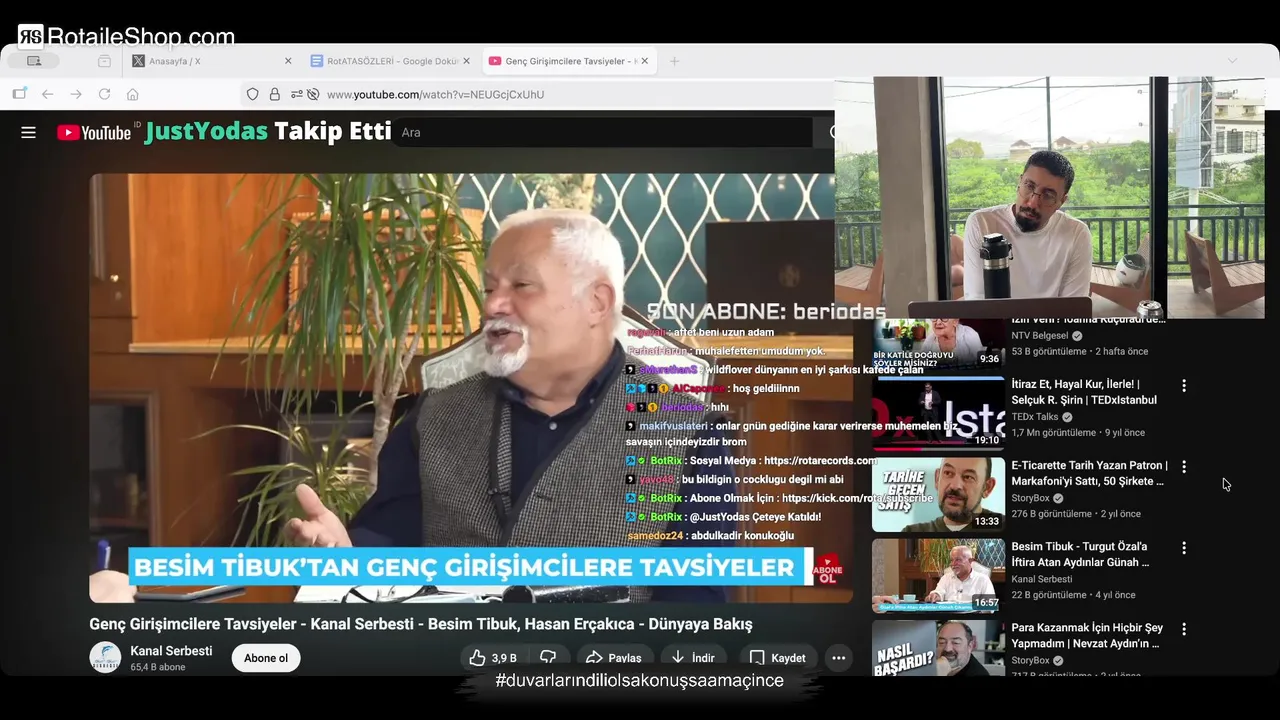Image resolution: width=1280 pixels, height=720 pixels.
Task: Click the video title Genç Girişimcilere Tavsiyeler heading
Action: pyautogui.click(x=420, y=624)
